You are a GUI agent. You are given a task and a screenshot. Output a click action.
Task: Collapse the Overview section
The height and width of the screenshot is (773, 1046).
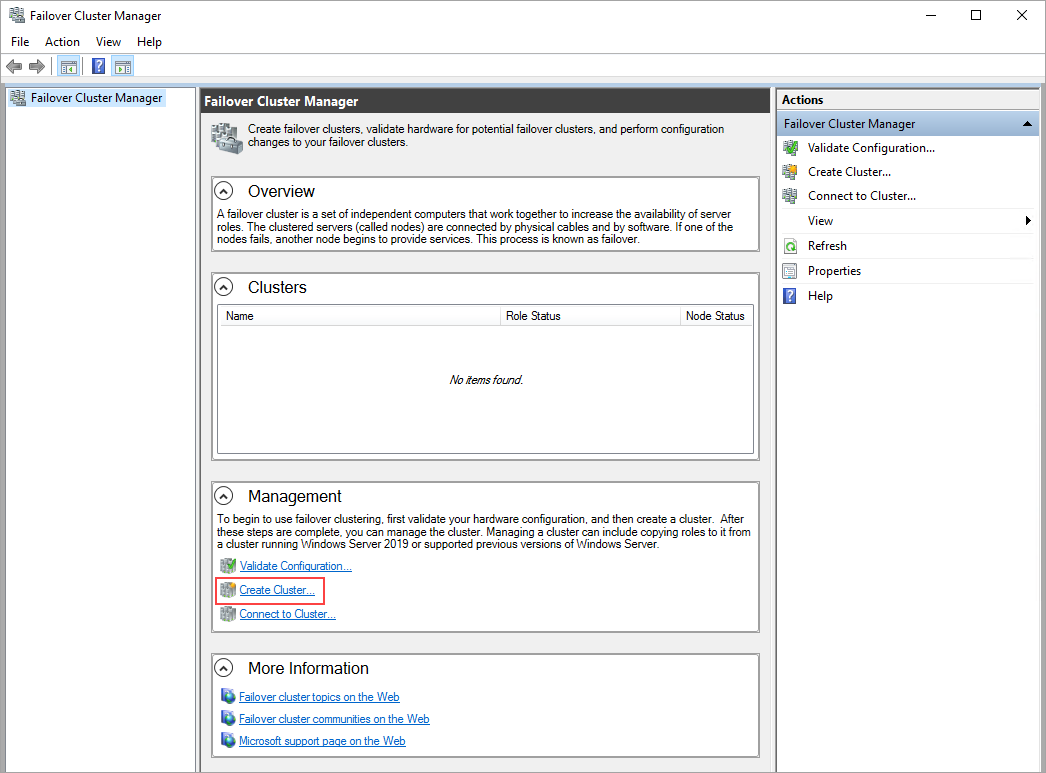click(x=224, y=191)
